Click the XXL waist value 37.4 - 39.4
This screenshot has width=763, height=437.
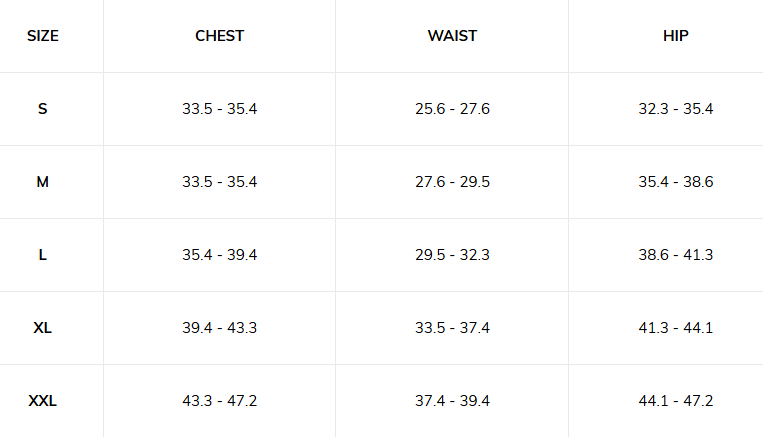452,401
